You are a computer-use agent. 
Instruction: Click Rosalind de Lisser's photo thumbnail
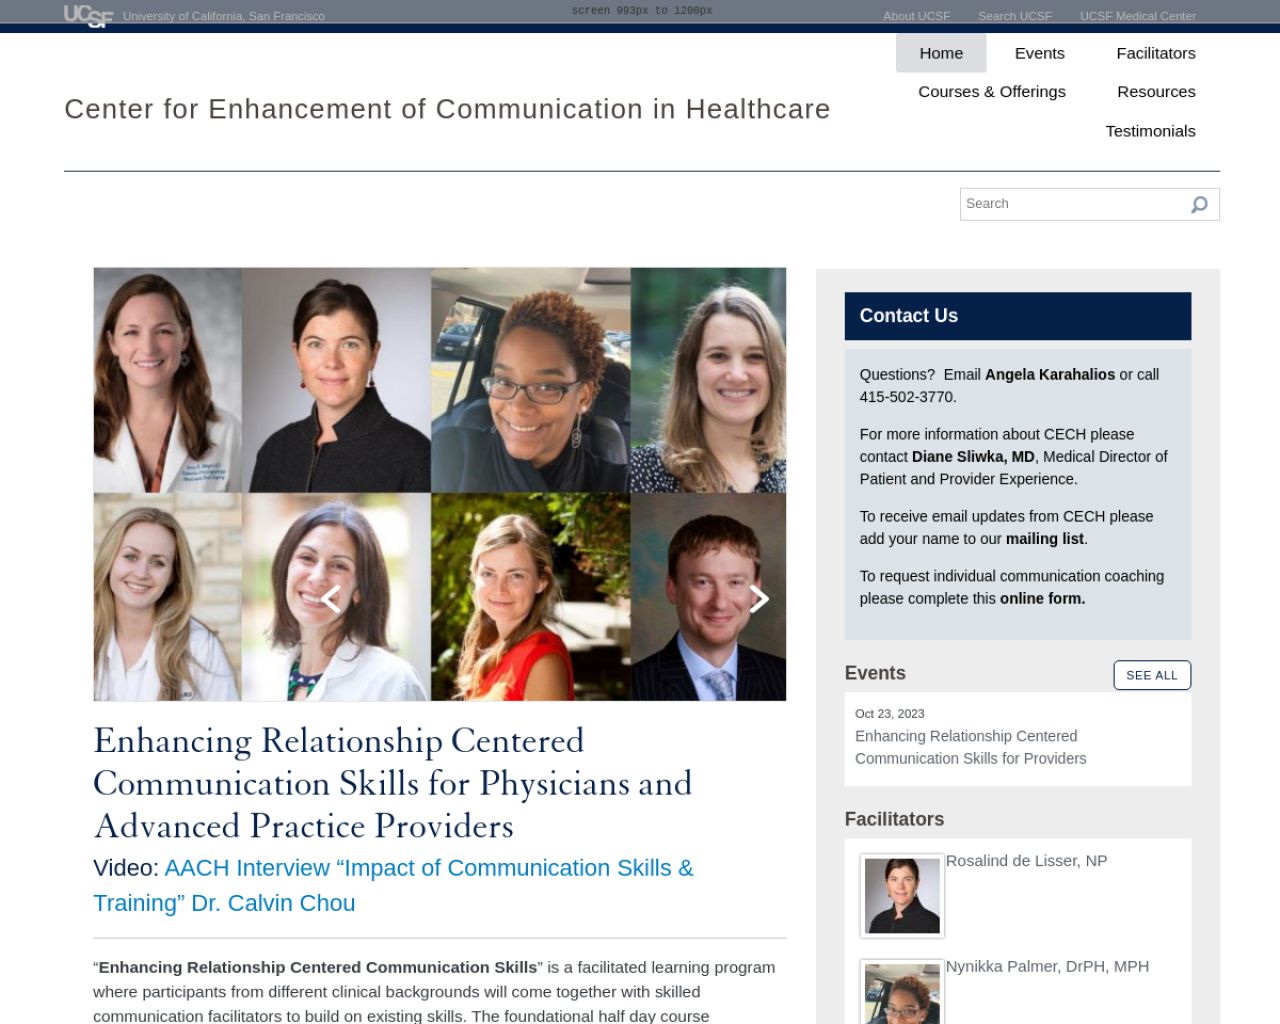[x=902, y=896]
